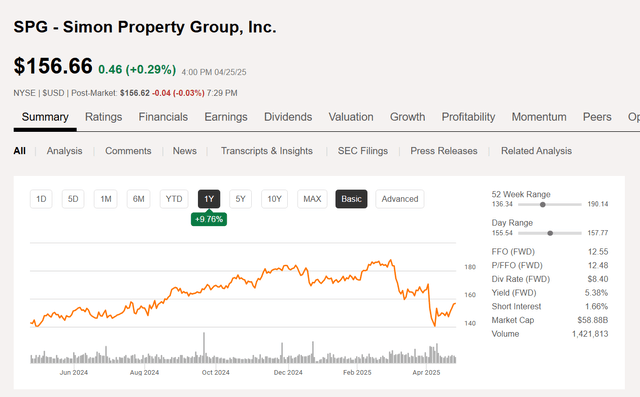Switch chart to 6M range
The image size is (640, 397).
(138, 199)
